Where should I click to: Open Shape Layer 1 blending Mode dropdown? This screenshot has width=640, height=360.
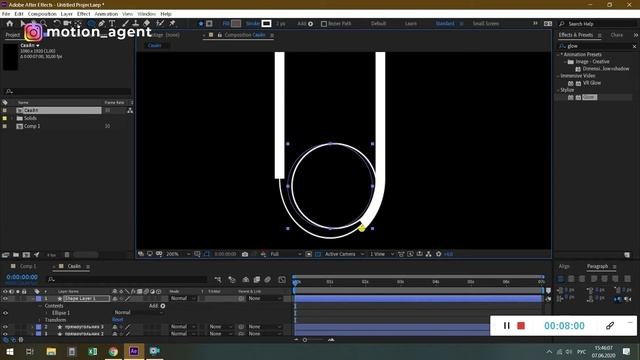[x=183, y=299]
